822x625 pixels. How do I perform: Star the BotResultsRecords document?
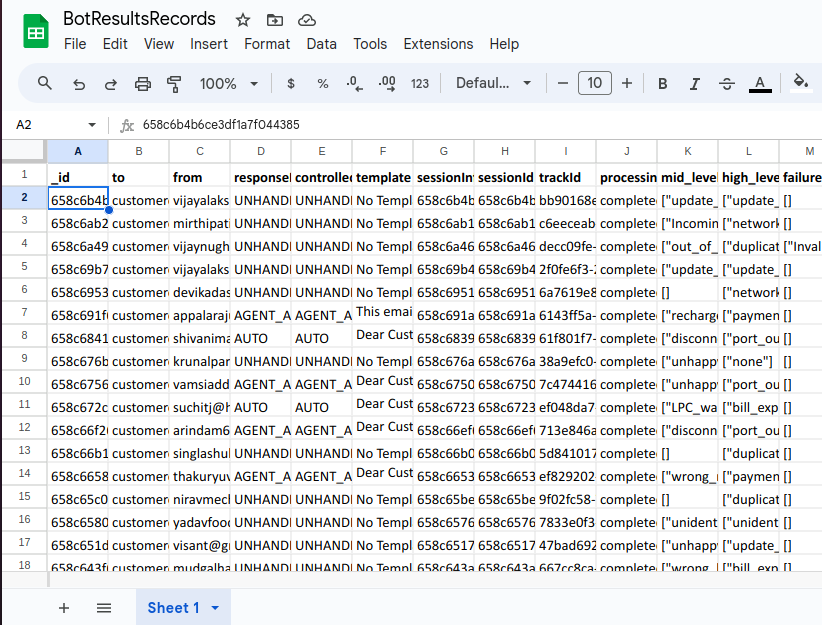coord(243,20)
